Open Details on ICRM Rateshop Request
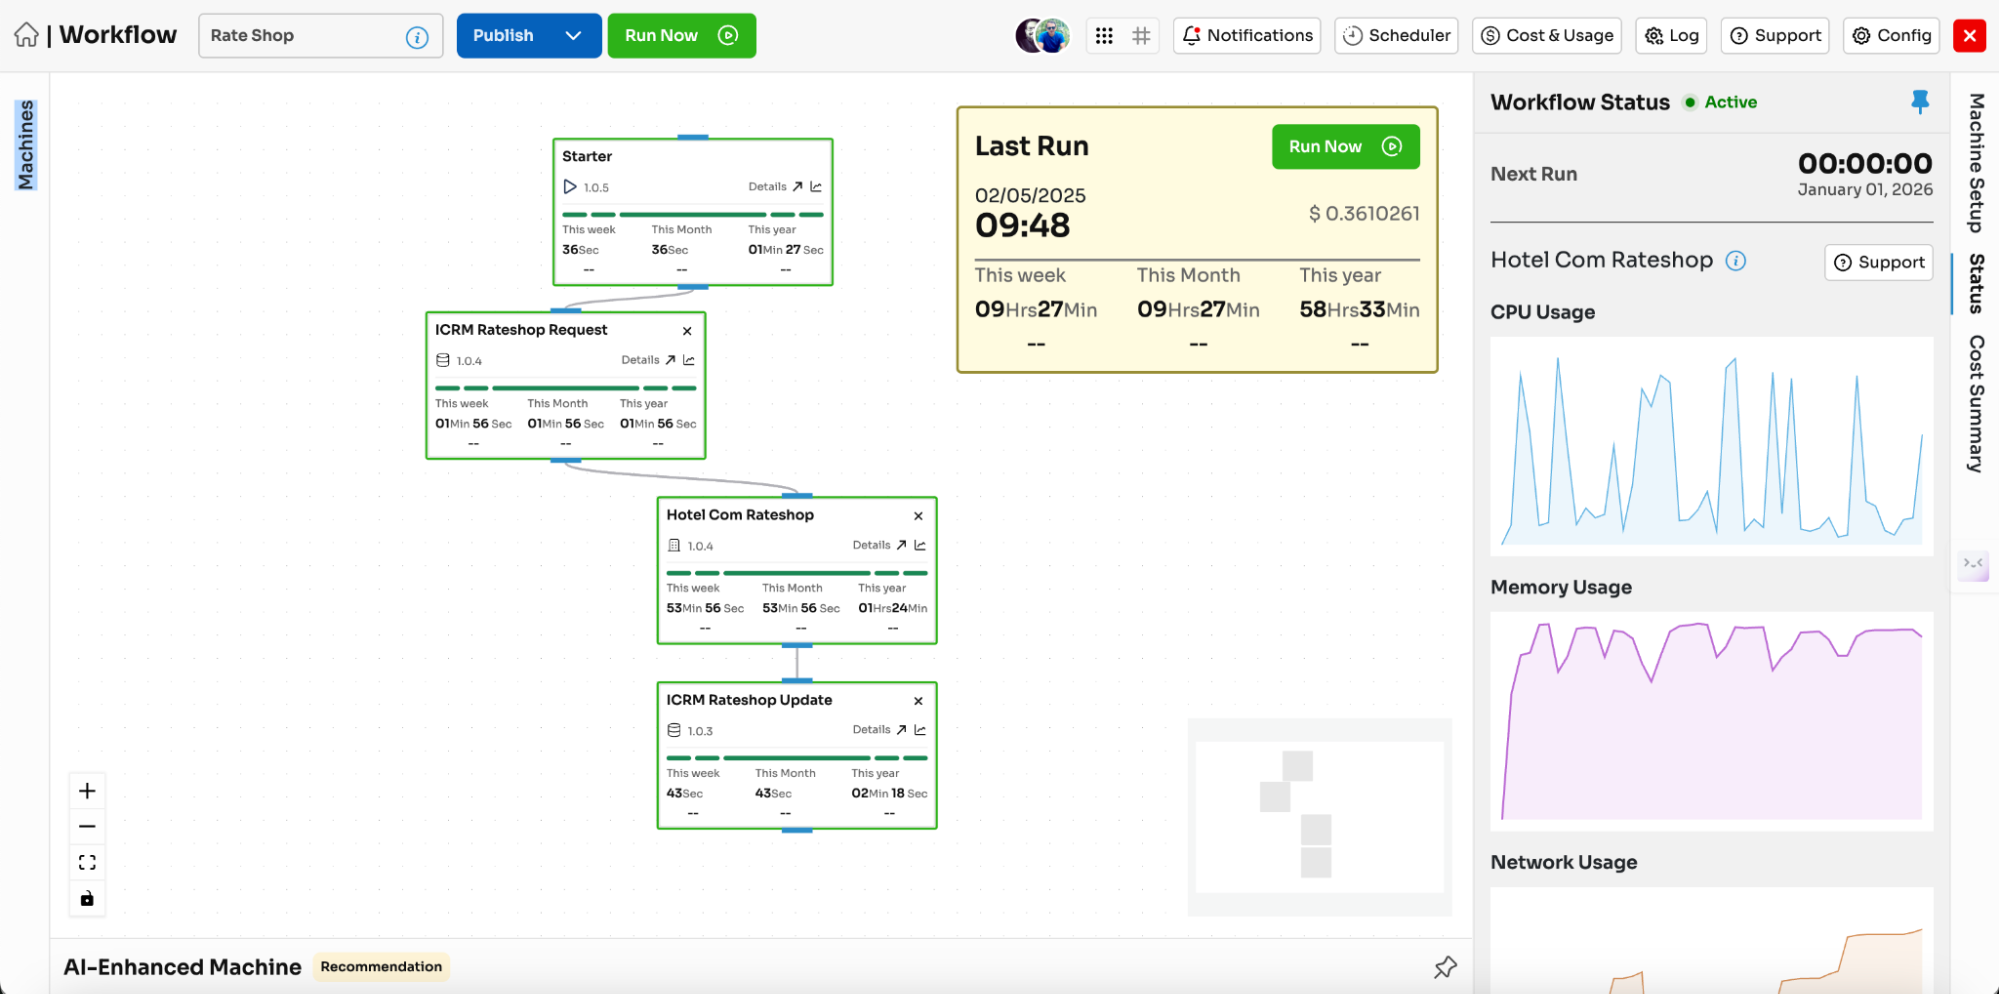This screenshot has height=994, width=1999. click(x=648, y=360)
